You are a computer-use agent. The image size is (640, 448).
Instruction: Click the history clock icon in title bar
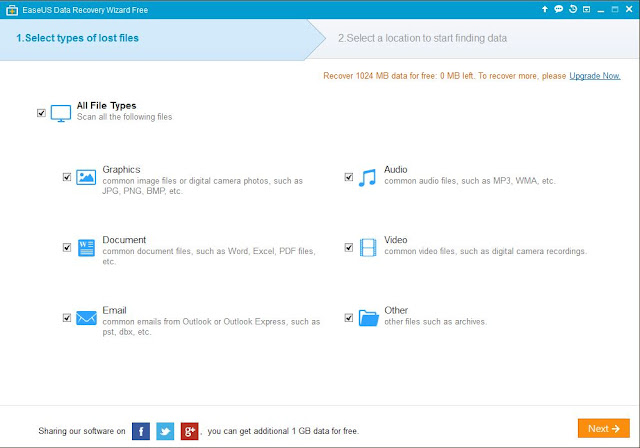[x=573, y=9]
